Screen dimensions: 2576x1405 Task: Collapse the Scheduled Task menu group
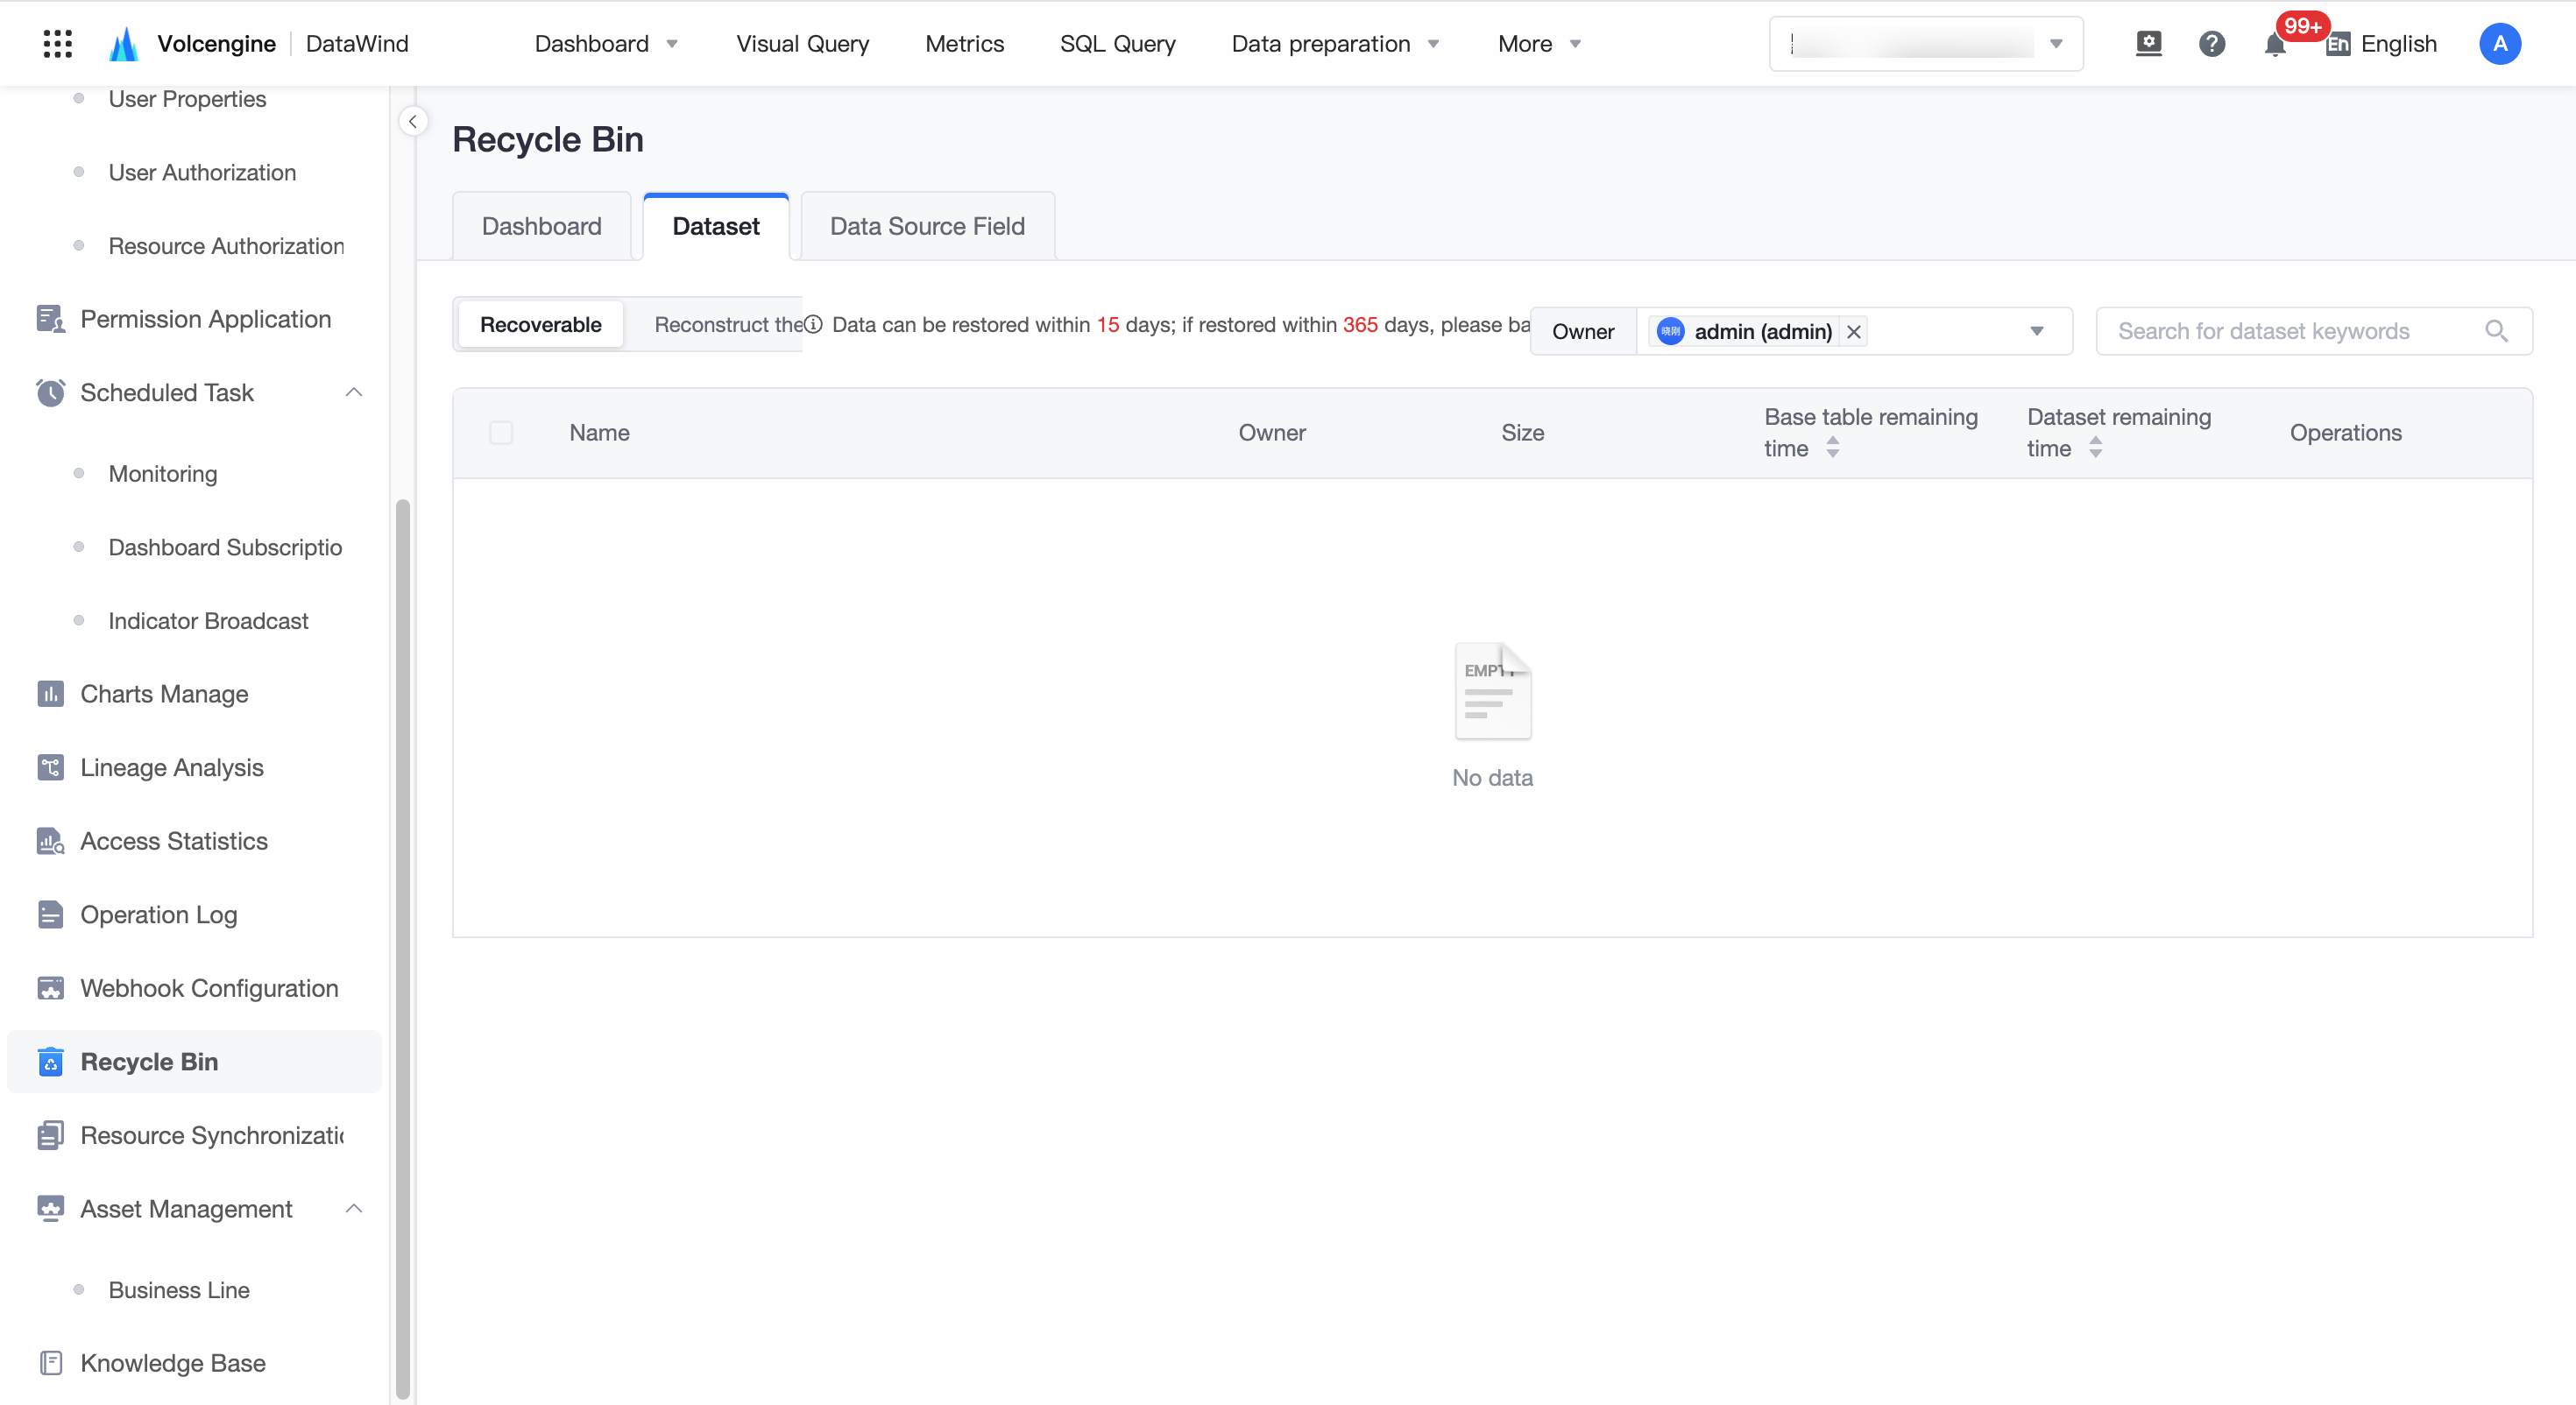(353, 392)
